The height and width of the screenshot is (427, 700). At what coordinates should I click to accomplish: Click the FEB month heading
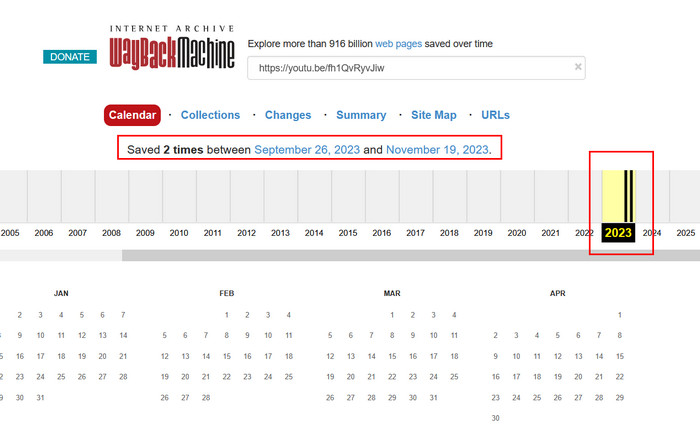[x=227, y=293]
